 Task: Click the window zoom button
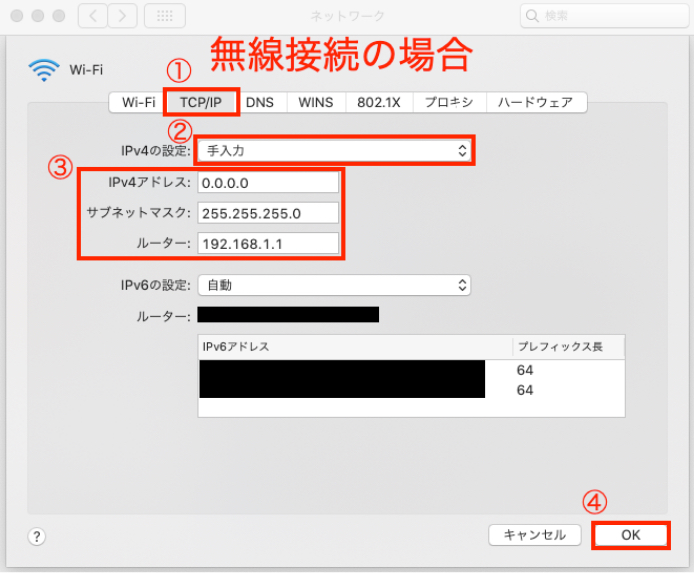pos(59,16)
